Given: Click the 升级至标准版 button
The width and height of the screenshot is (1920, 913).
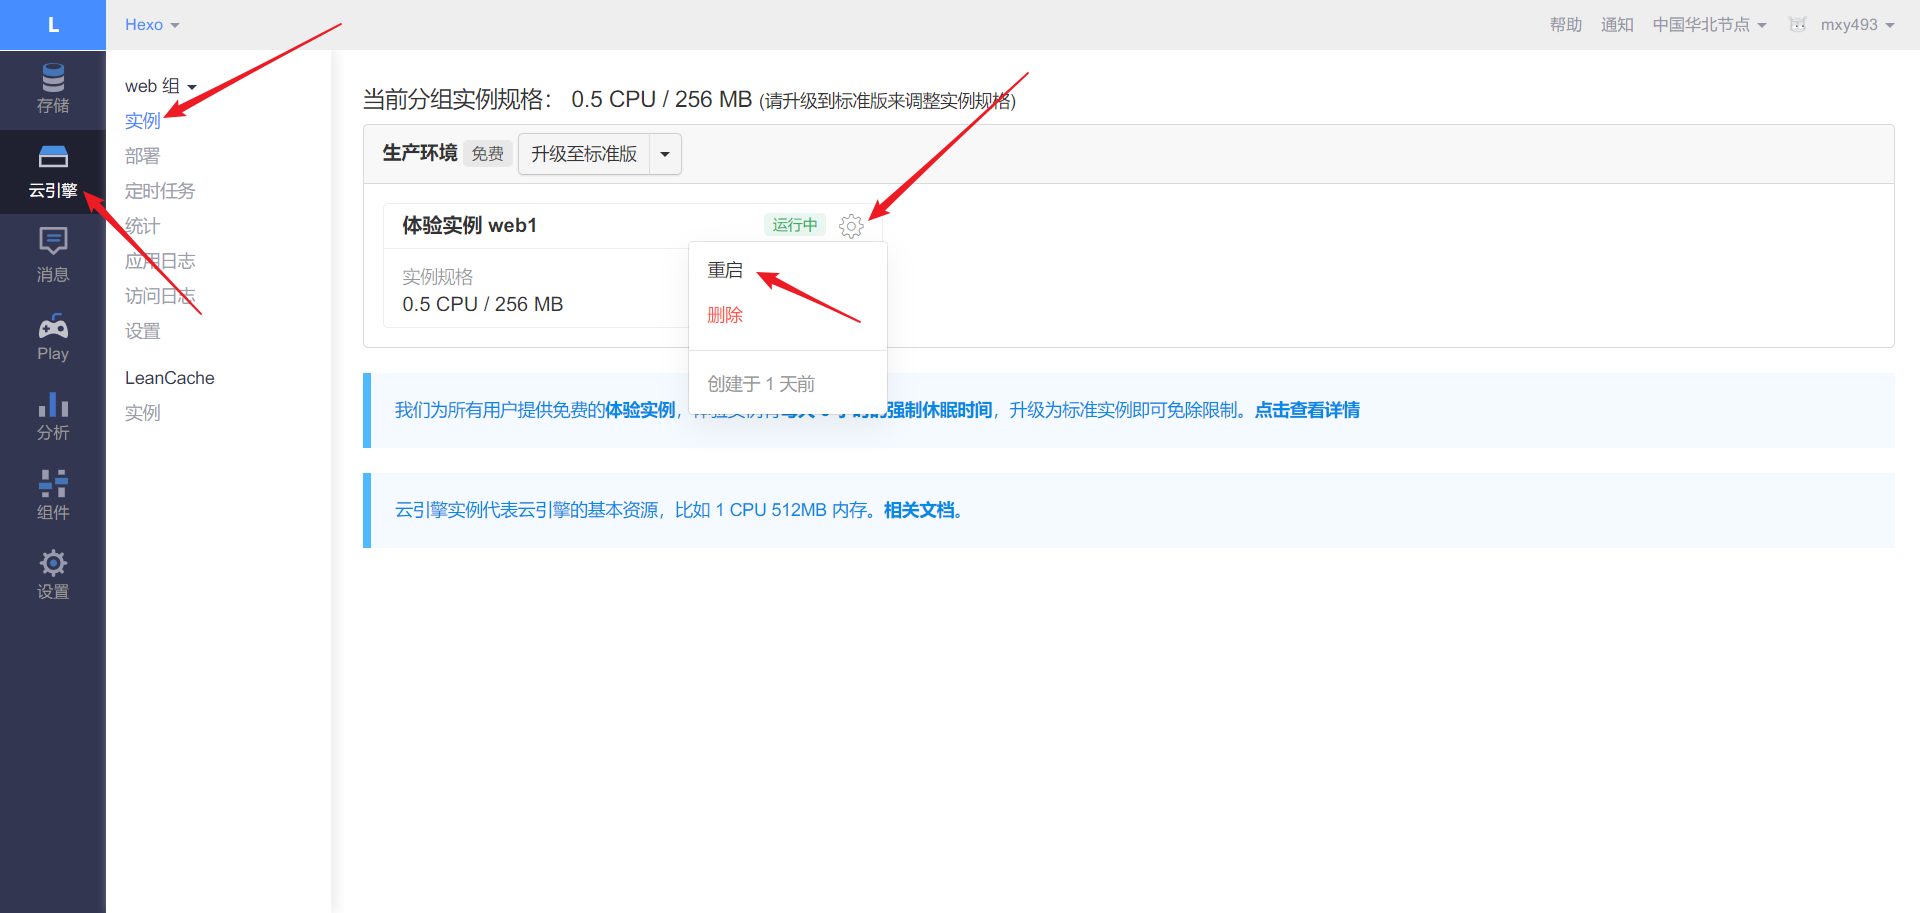Looking at the screenshot, I should click(x=584, y=154).
